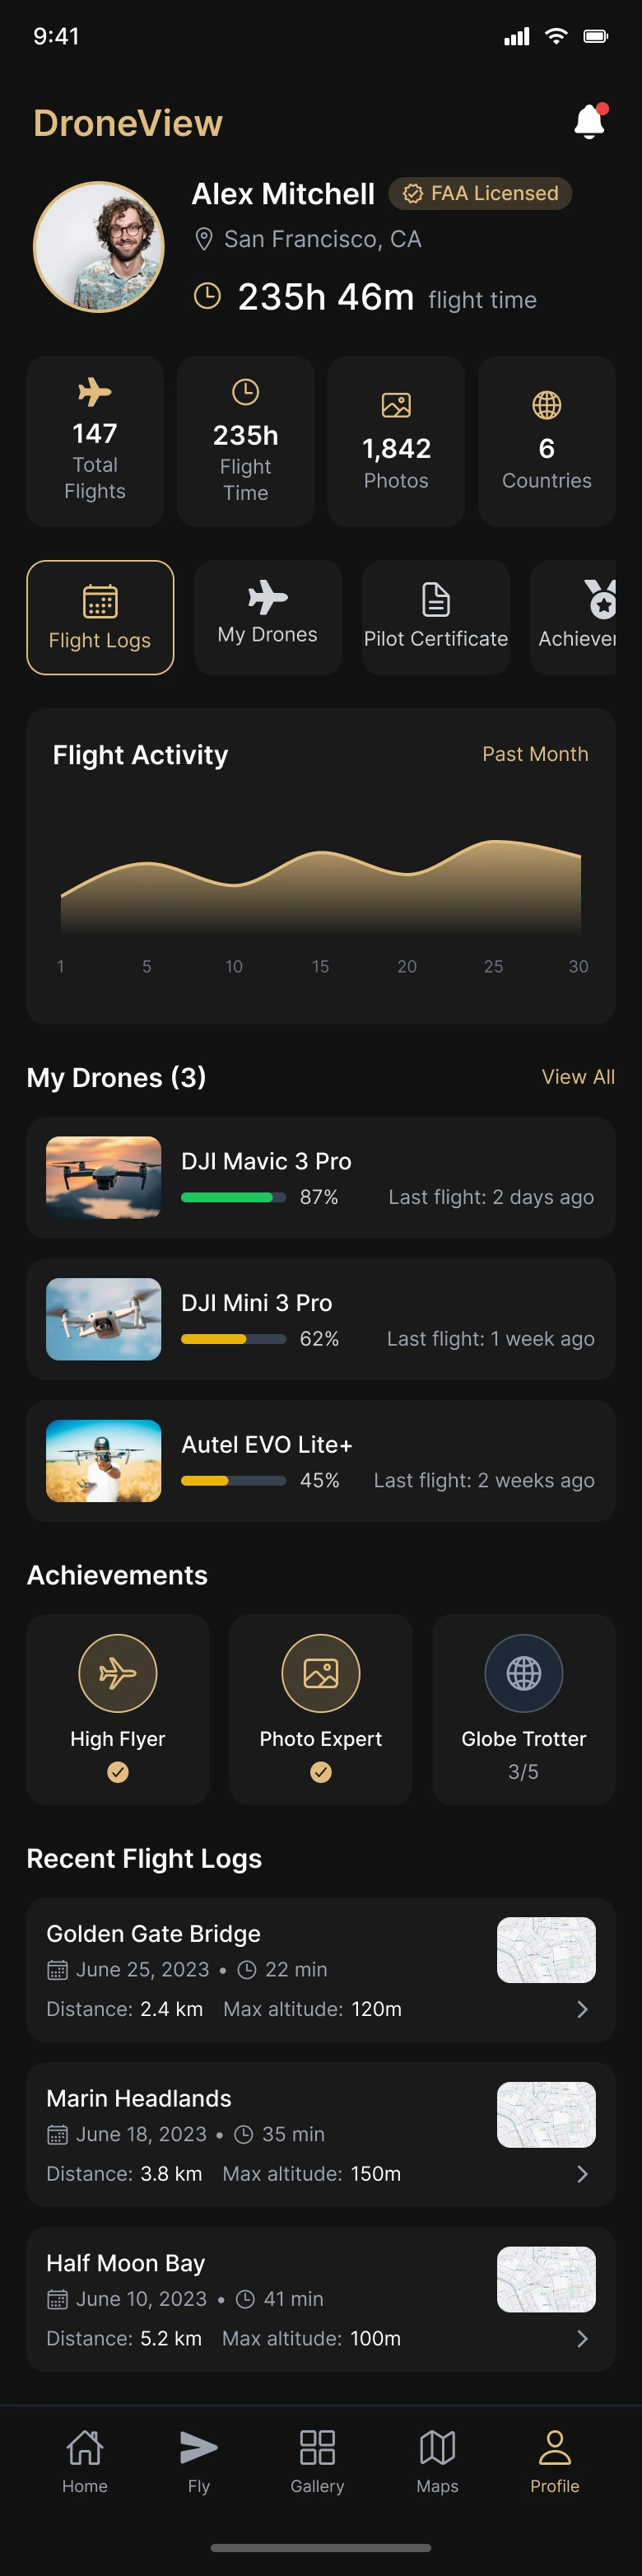The height and width of the screenshot is (2576, 642).
Task: Tap the Photo Expert completed checkmark
Action: click(321, 1772)
